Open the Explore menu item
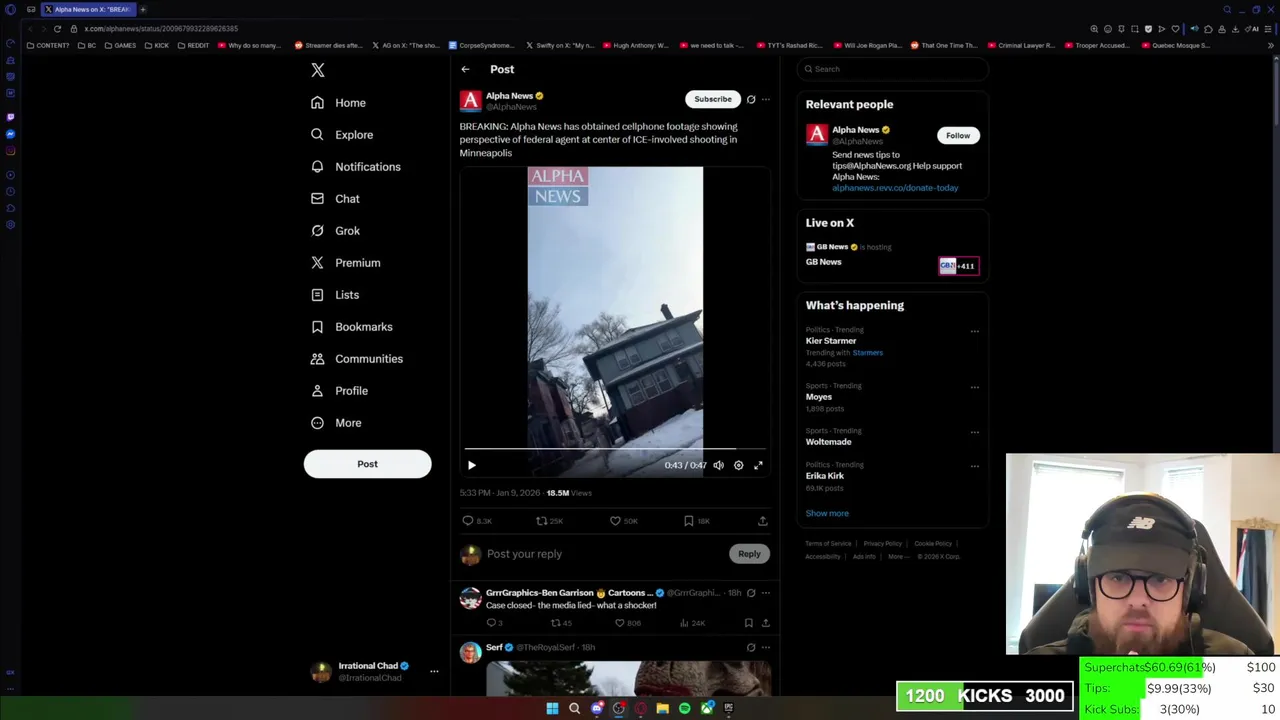The image size is (1280, 720). tap(342, 135)
